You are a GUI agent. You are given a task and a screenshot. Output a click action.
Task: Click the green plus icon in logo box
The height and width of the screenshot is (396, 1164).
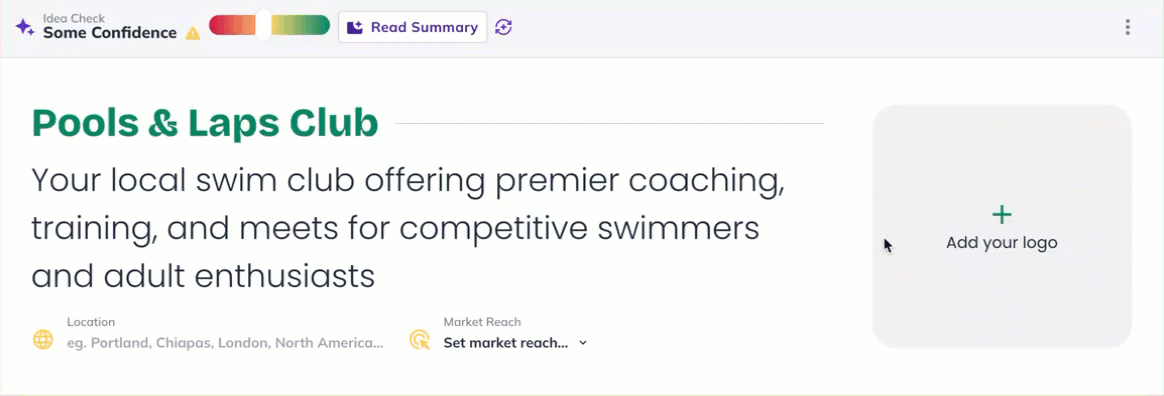pos(1001,215)
